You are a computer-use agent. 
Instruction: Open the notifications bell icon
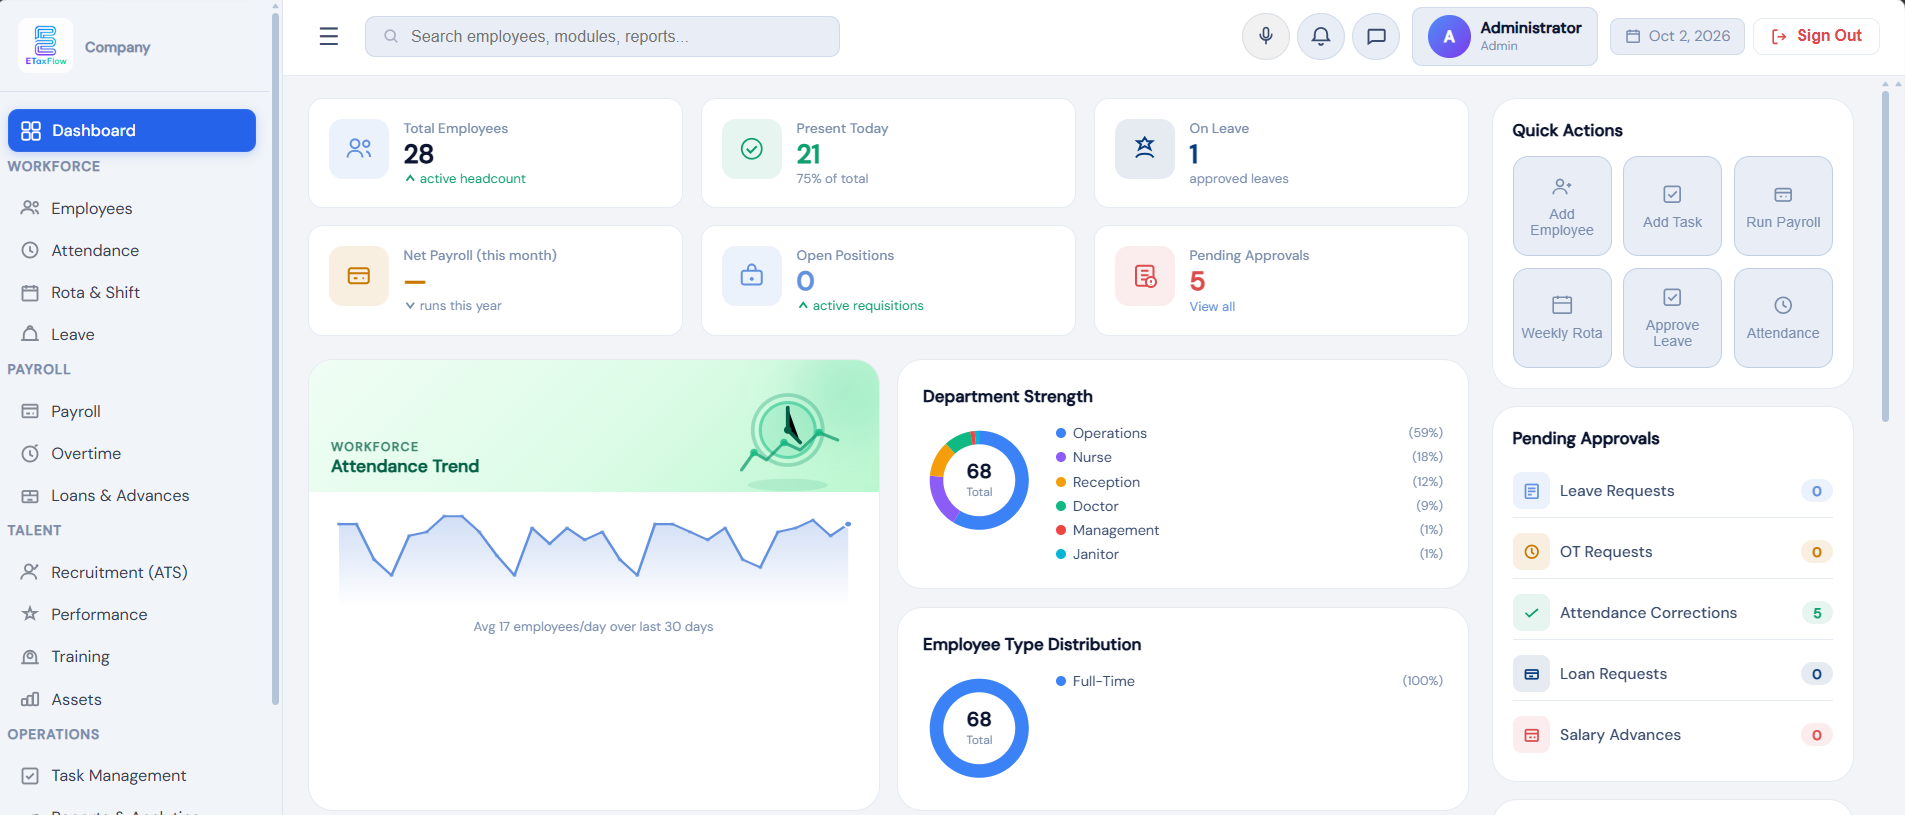pos(1321,37)
